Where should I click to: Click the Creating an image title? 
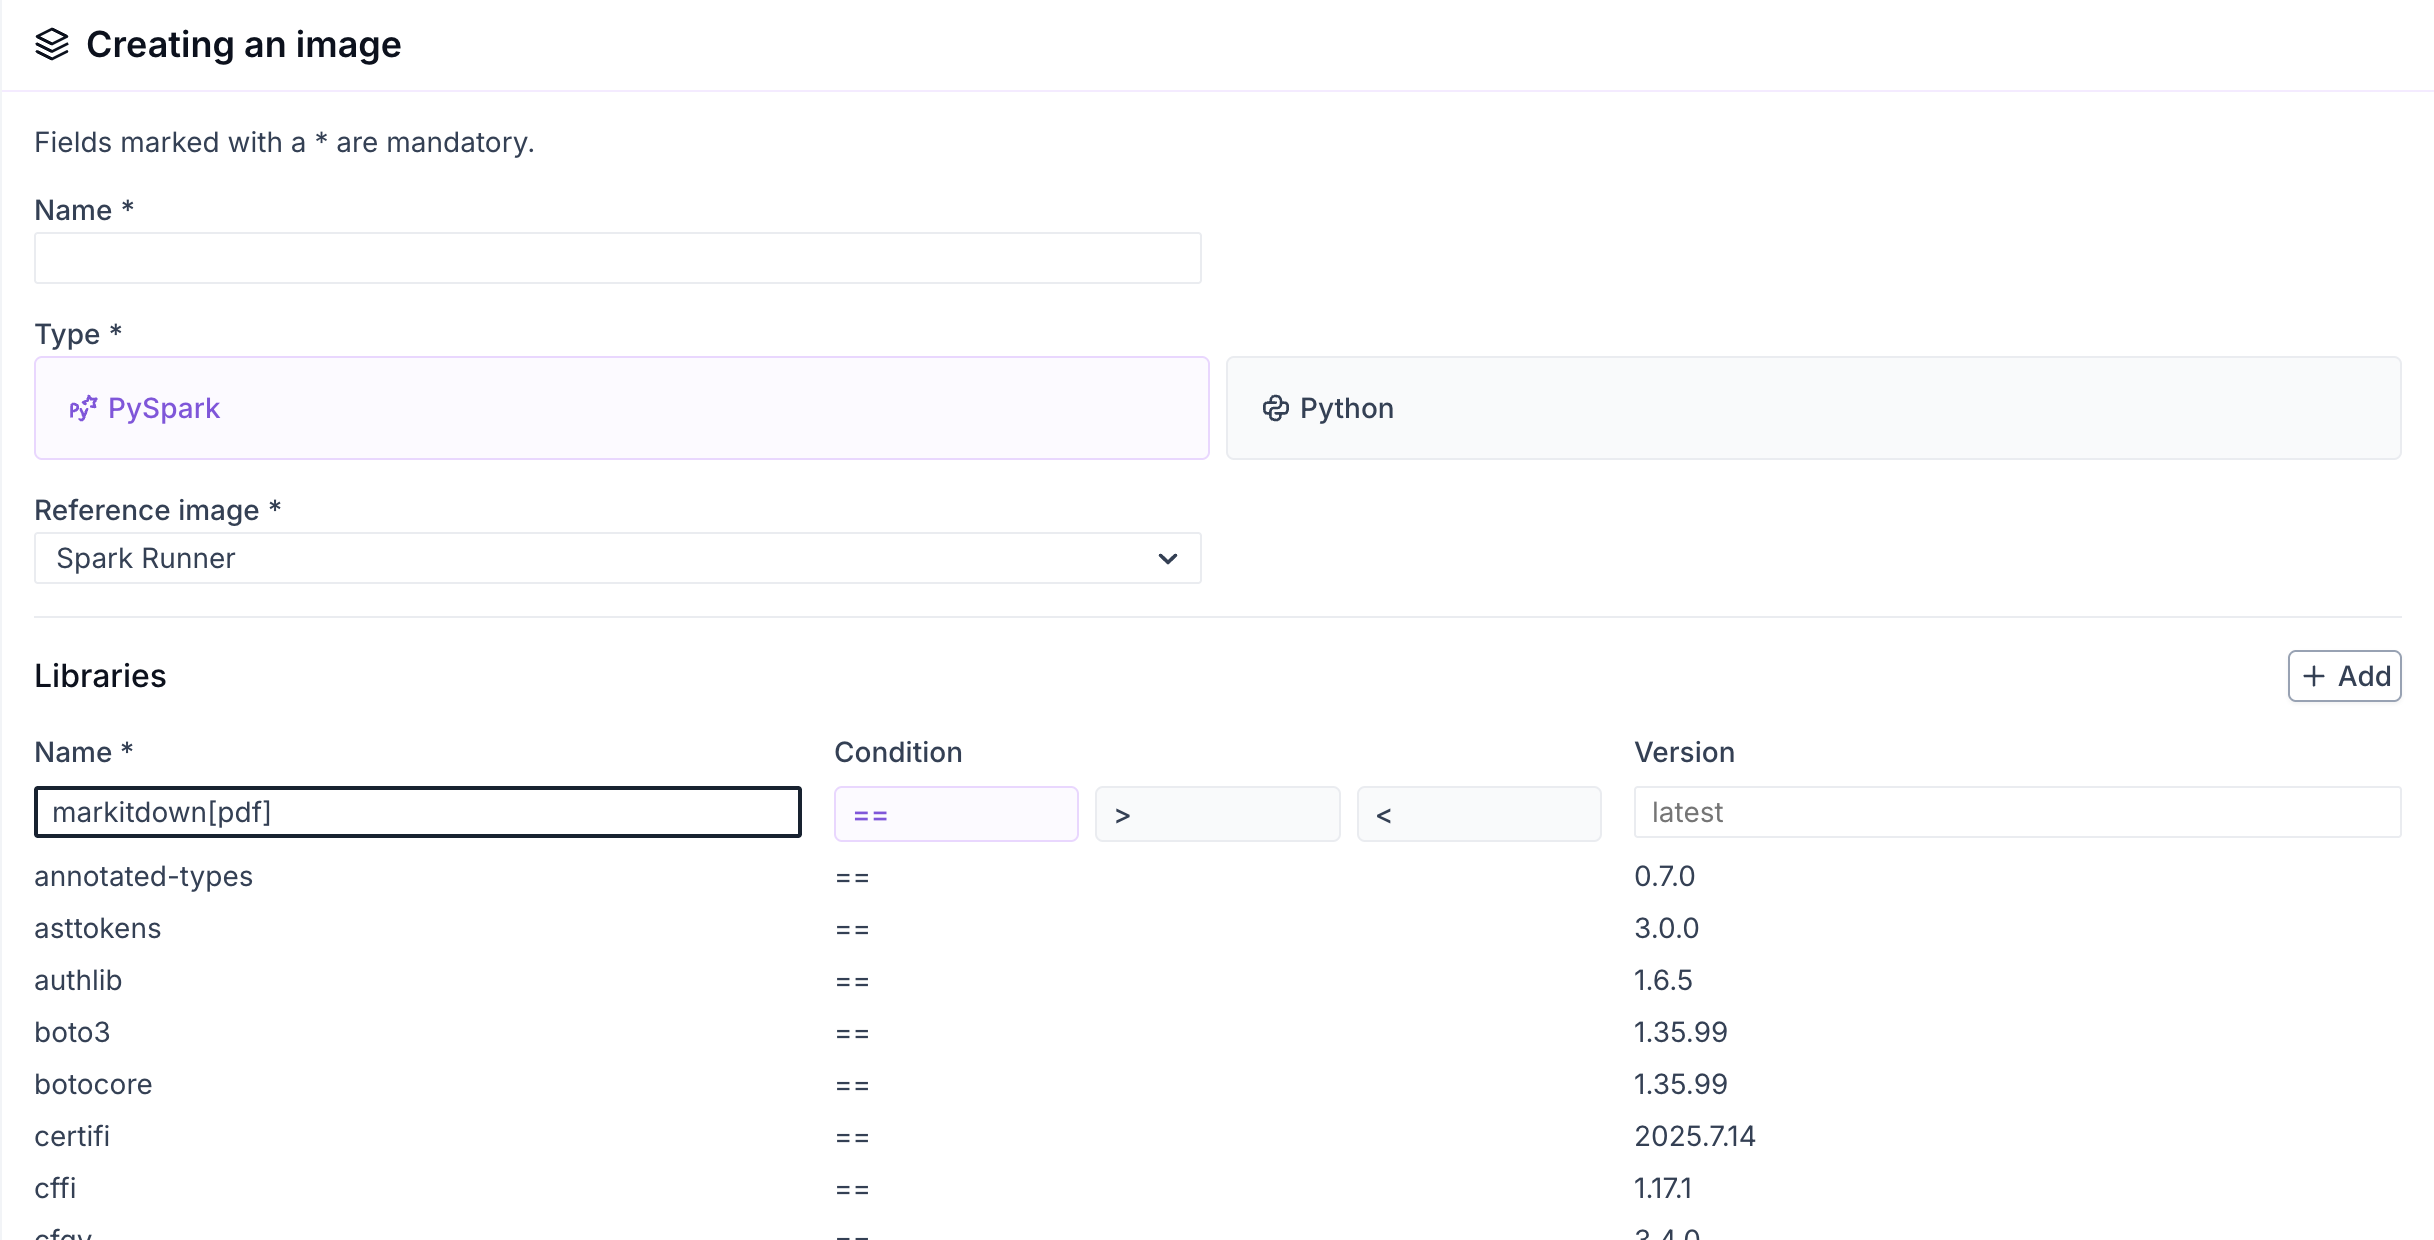coord(244,45)
